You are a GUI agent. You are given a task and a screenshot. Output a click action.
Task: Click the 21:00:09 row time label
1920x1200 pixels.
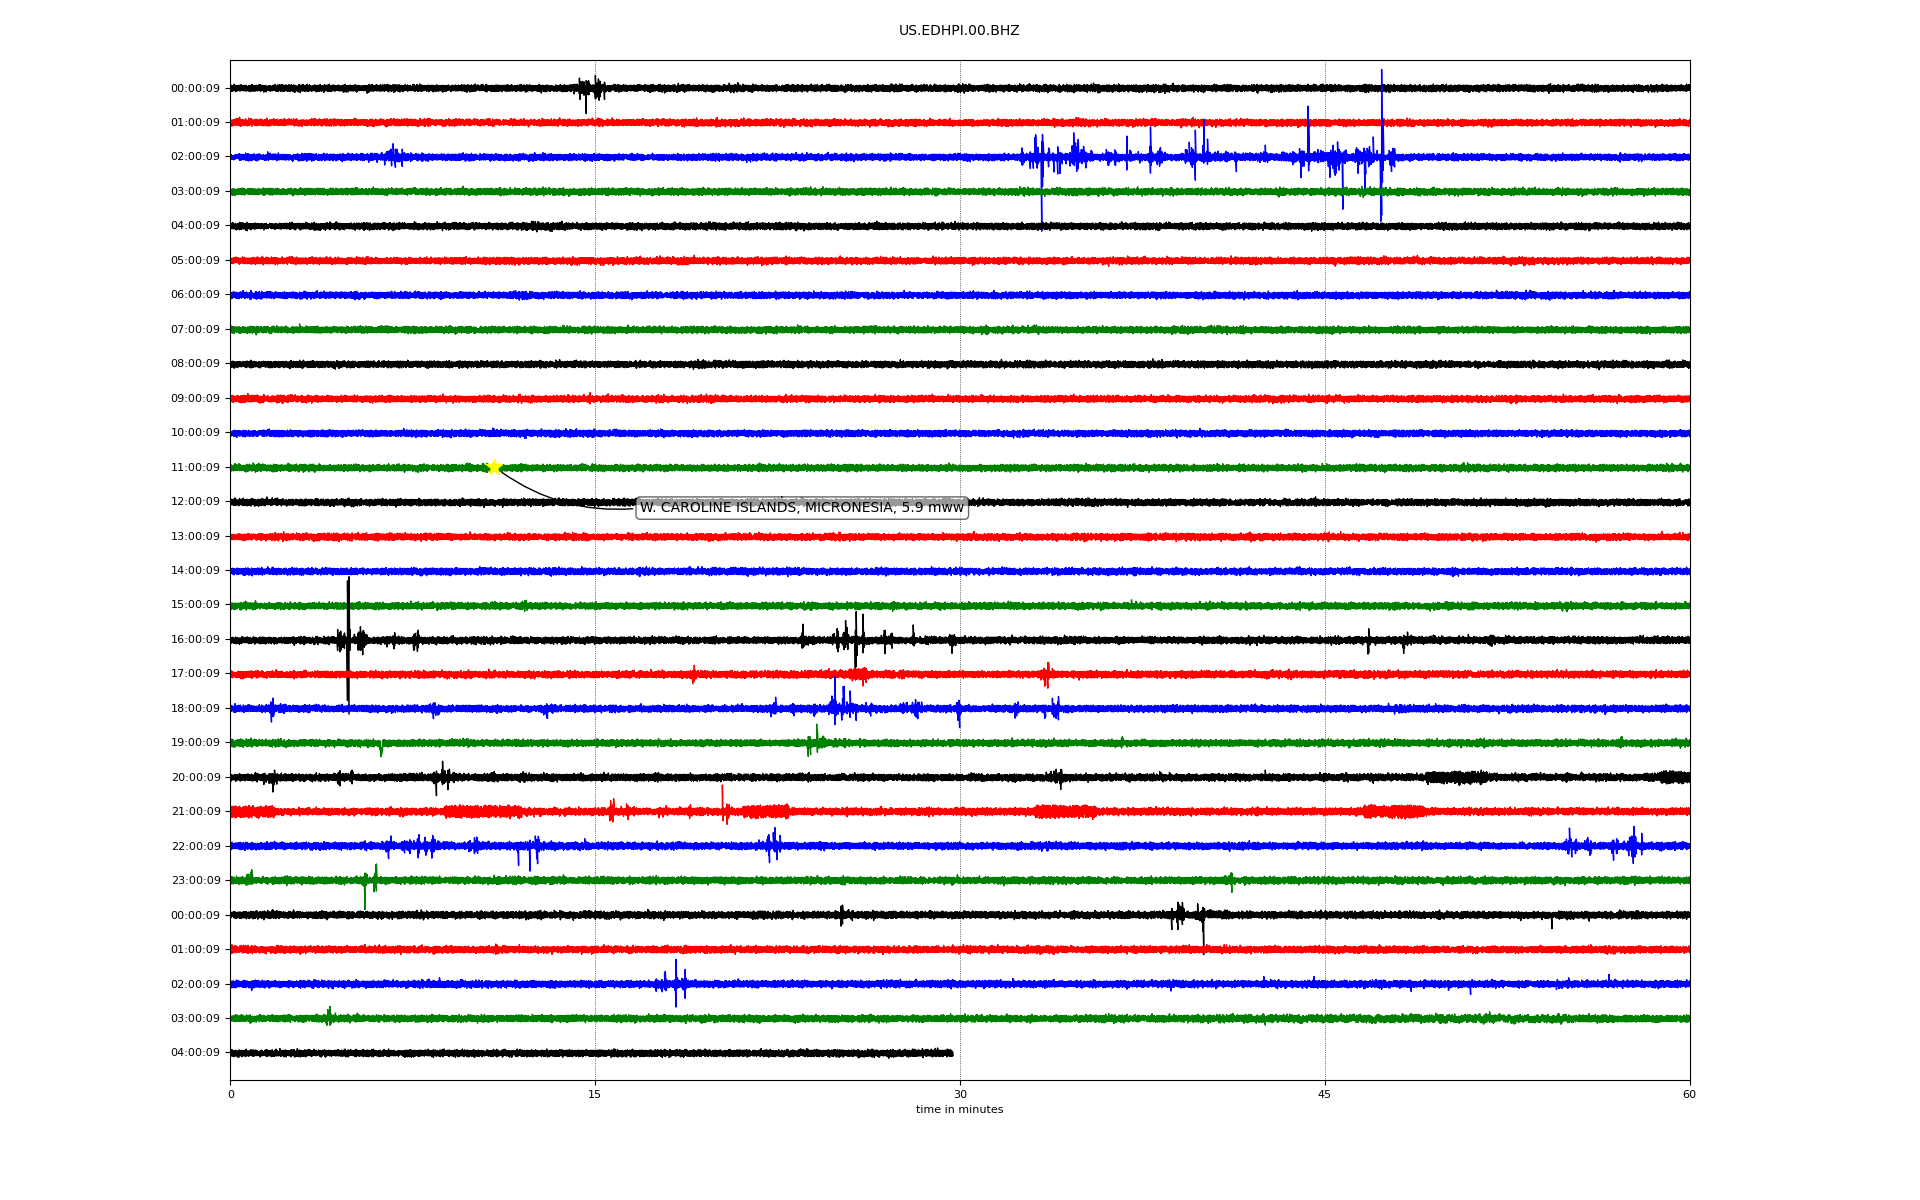click(195, 812)
